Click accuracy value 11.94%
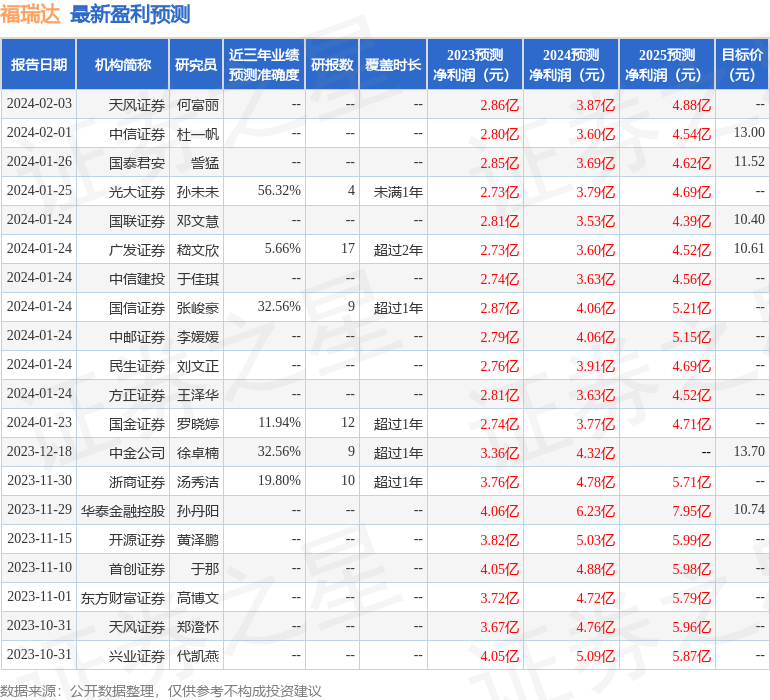Screen dimensions: 770x700 (279, 422)
